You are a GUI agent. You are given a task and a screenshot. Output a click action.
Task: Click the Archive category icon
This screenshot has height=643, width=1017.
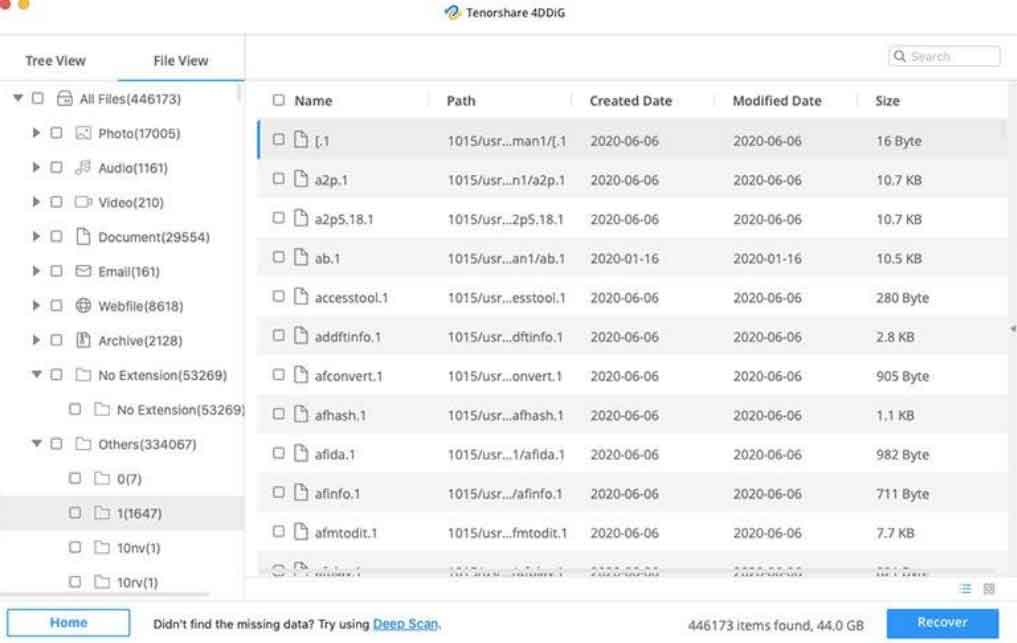pyautogui.click(x=84, y=340)
